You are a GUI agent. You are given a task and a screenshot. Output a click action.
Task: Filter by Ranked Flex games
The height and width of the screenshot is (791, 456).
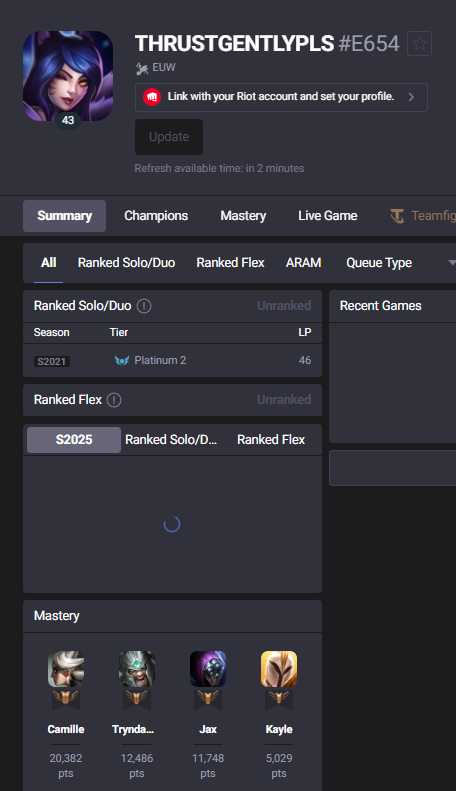(x=231, y=263)
